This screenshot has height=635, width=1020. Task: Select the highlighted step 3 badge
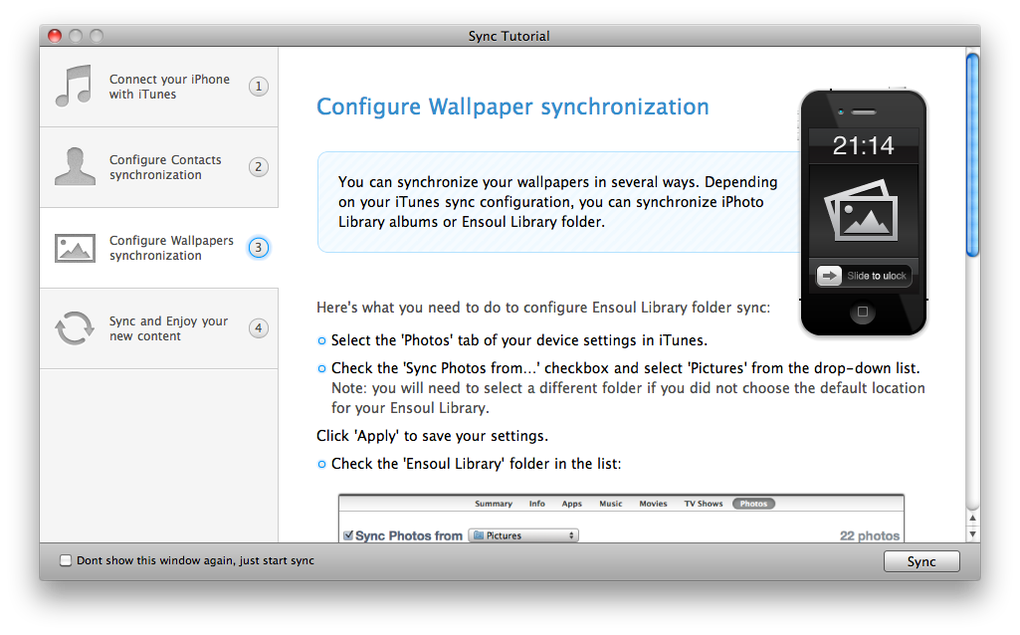[x=258, y=247]
